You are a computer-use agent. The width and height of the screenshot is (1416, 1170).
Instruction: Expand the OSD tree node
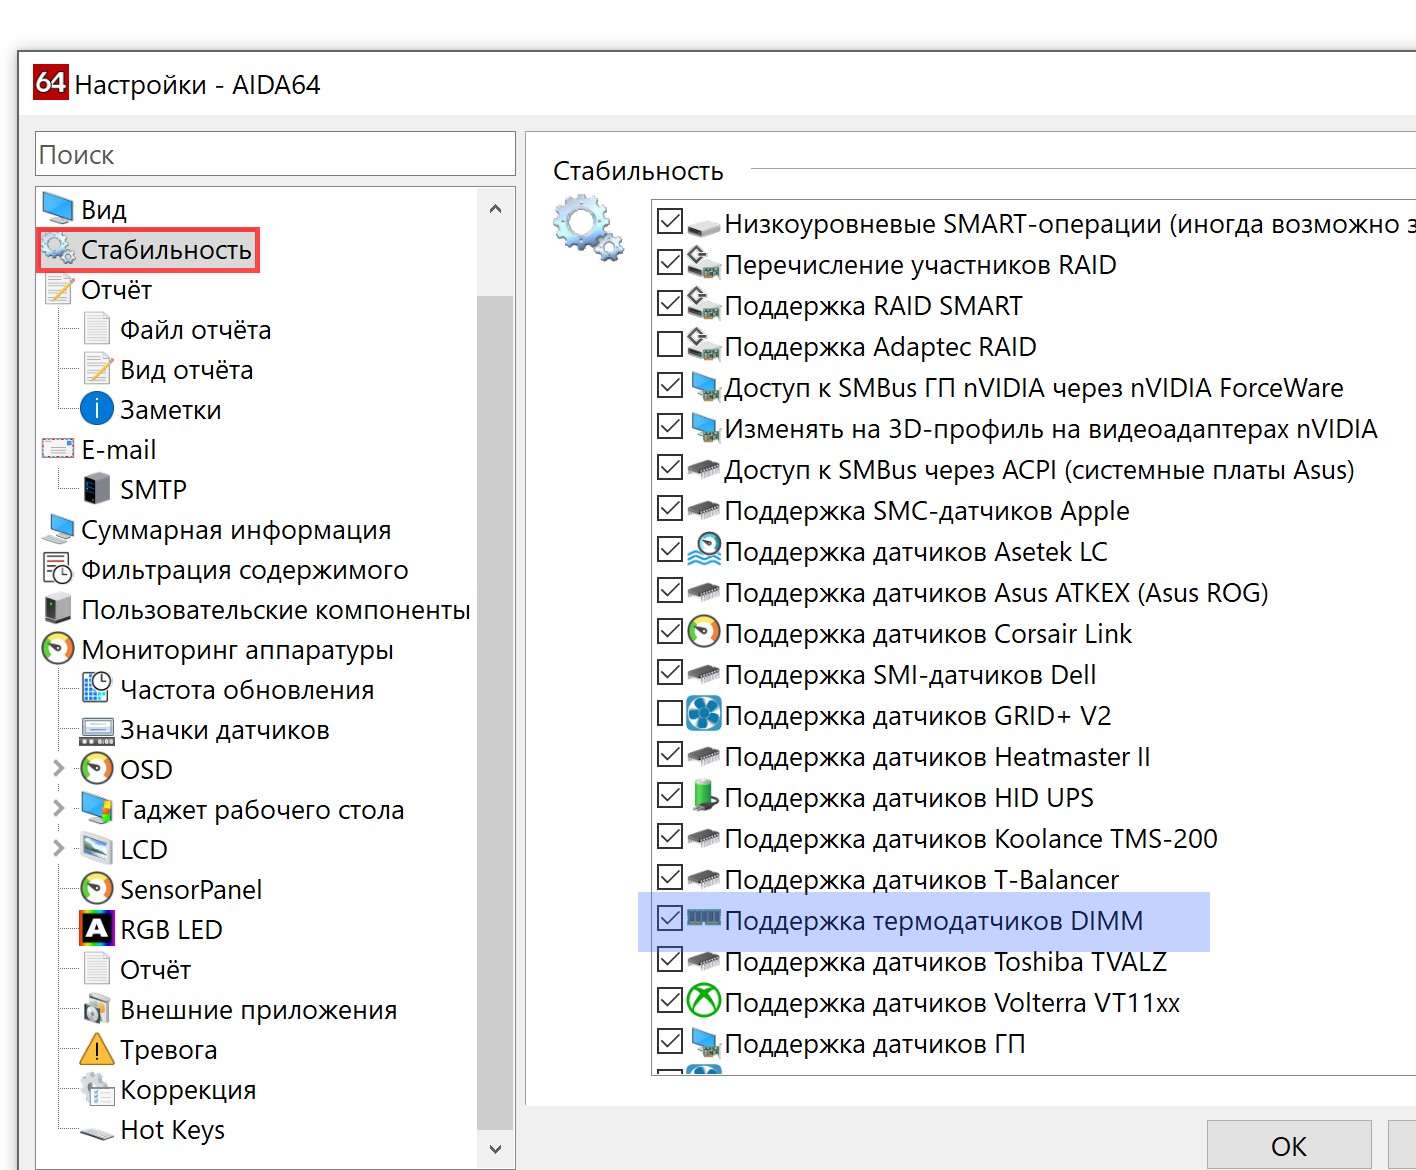pyautogui.click(x=58, y=768)
